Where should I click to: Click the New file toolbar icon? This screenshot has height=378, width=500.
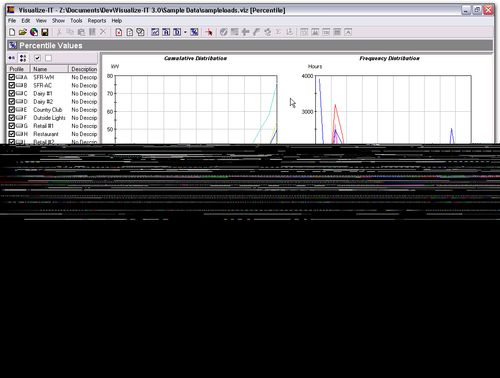click(x=12, y=32)
